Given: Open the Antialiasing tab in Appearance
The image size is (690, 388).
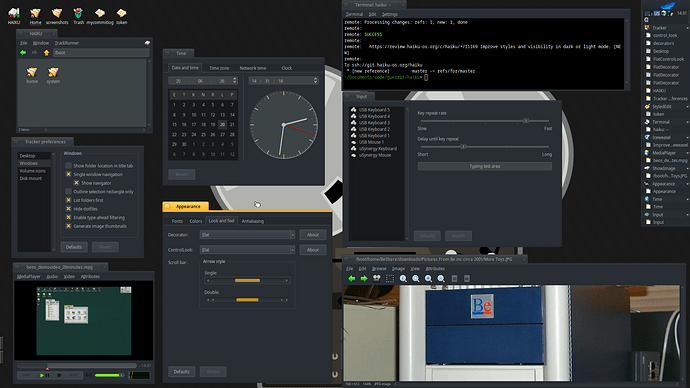Looking at the screenshot, I should [x=253, y=221].
